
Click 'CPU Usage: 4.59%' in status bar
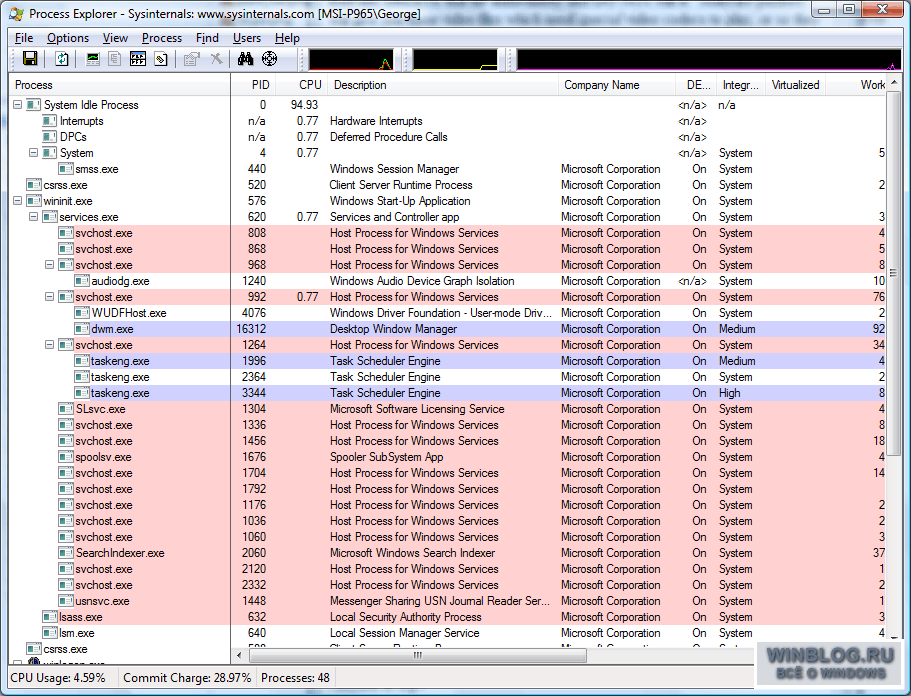(58, 678)
